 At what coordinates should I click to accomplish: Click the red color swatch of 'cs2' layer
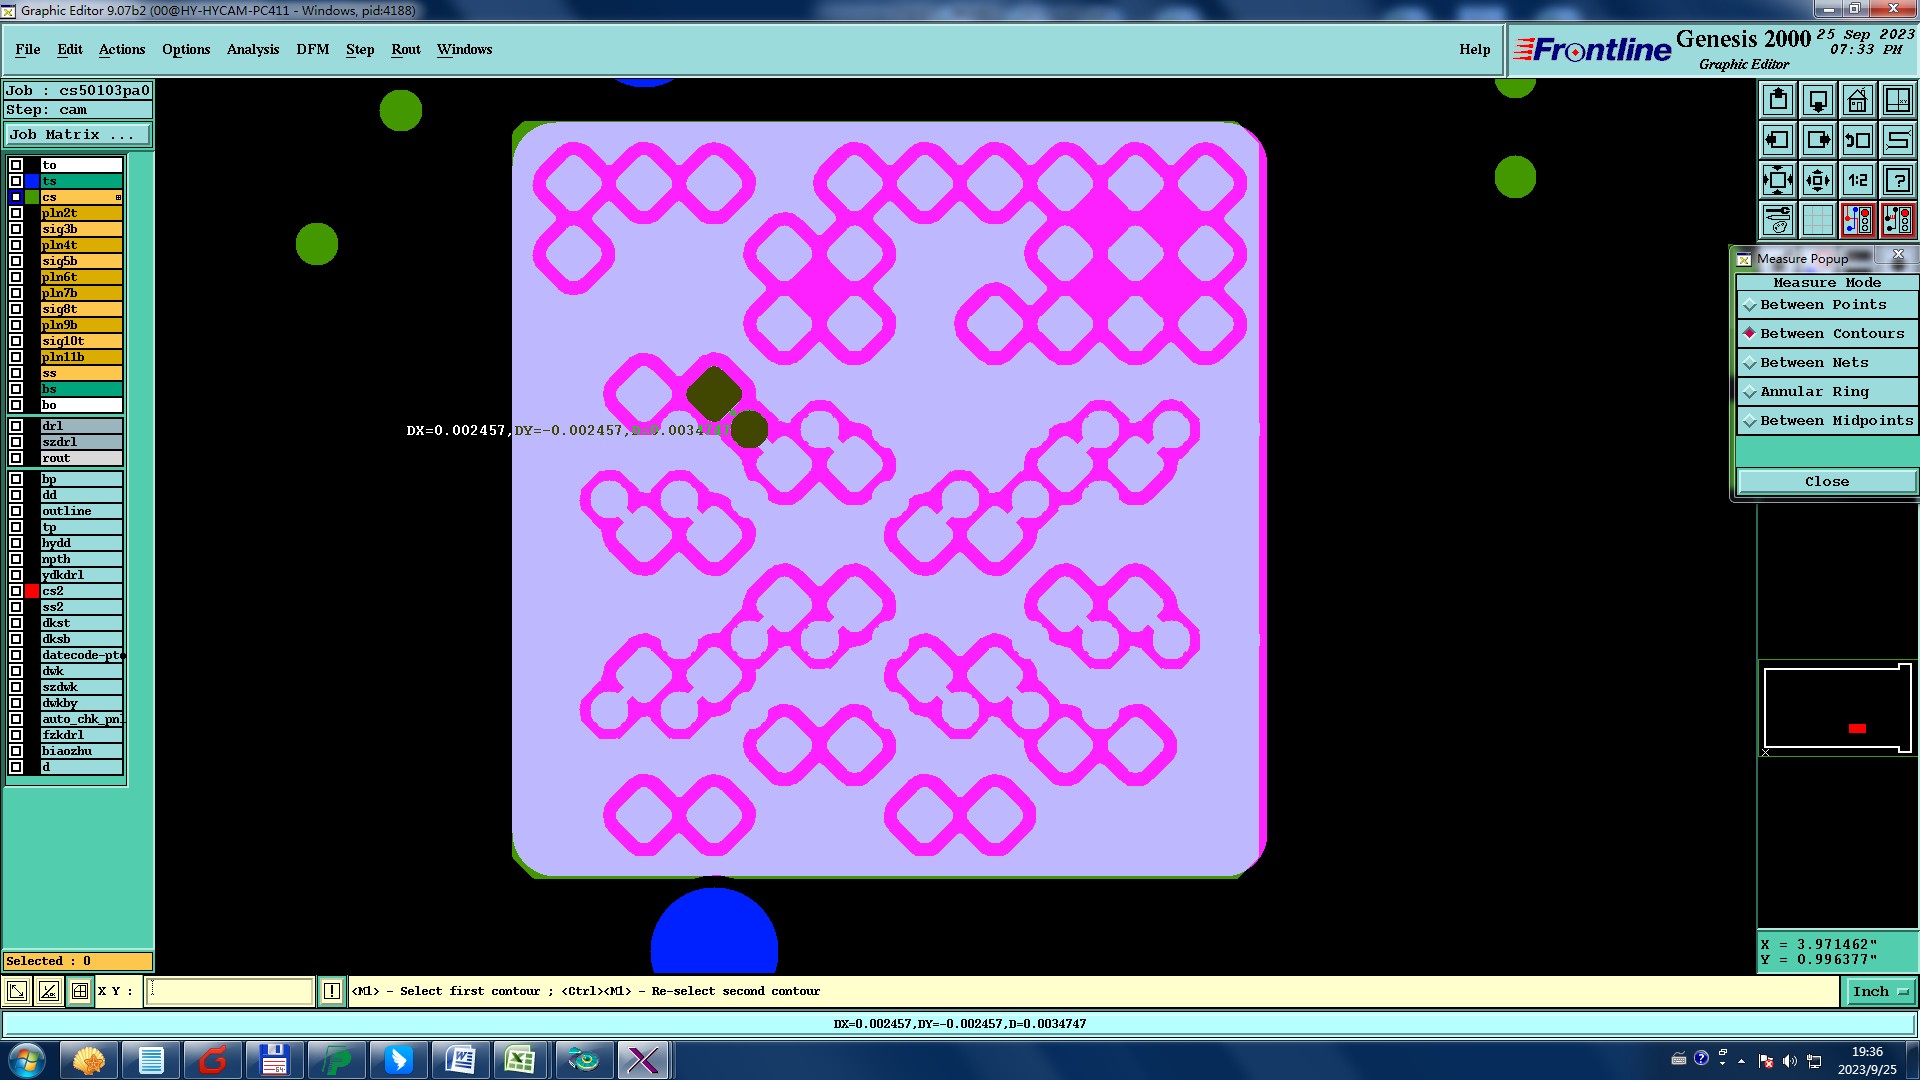tap(32, 591)
